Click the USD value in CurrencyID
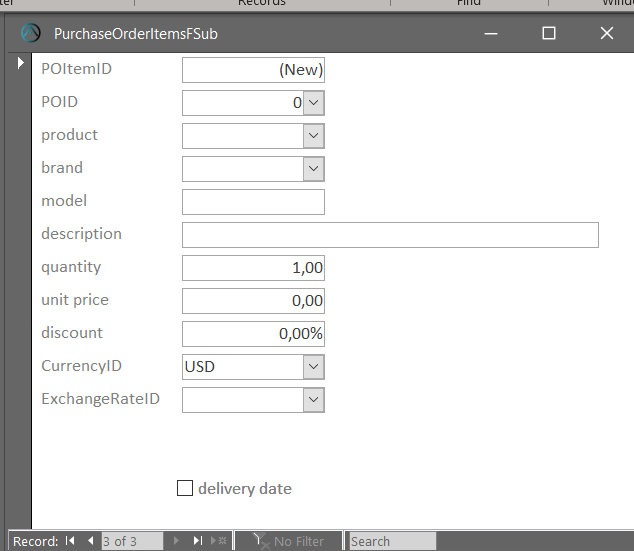 (200, 367)
